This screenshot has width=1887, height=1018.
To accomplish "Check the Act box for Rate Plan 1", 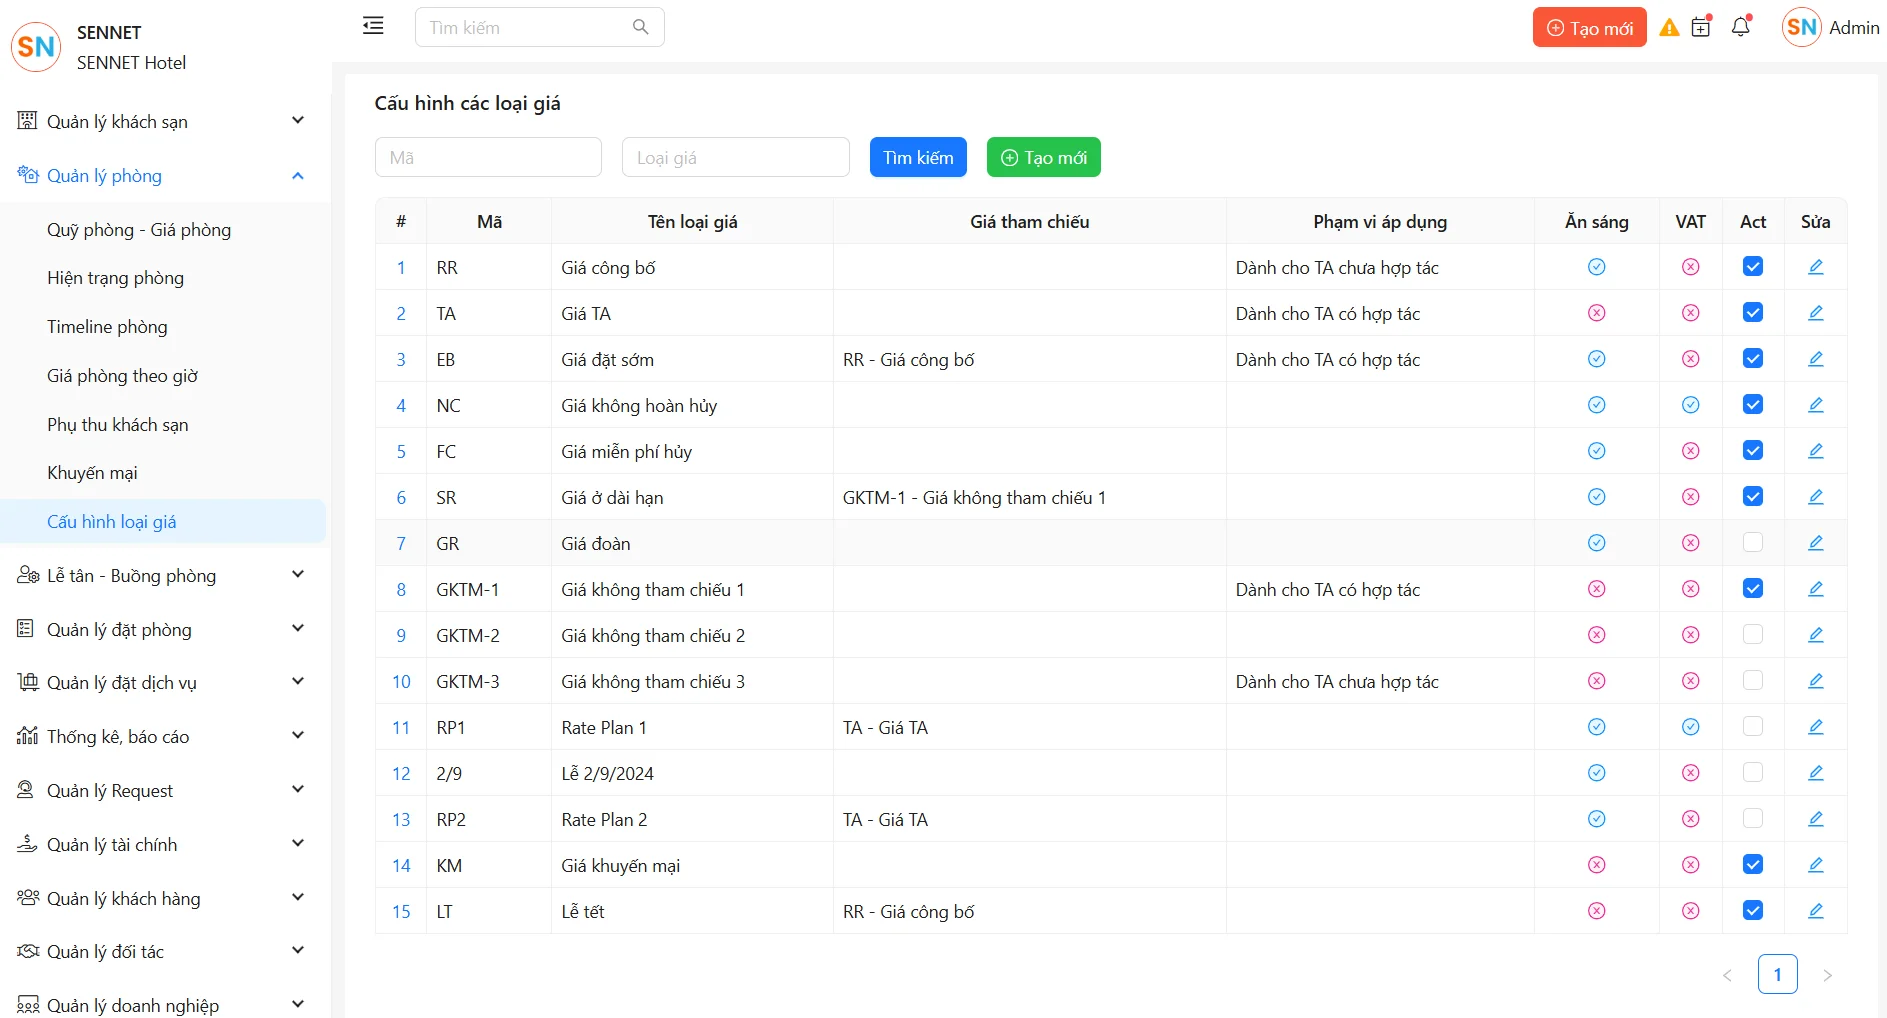I will 1752,727.
